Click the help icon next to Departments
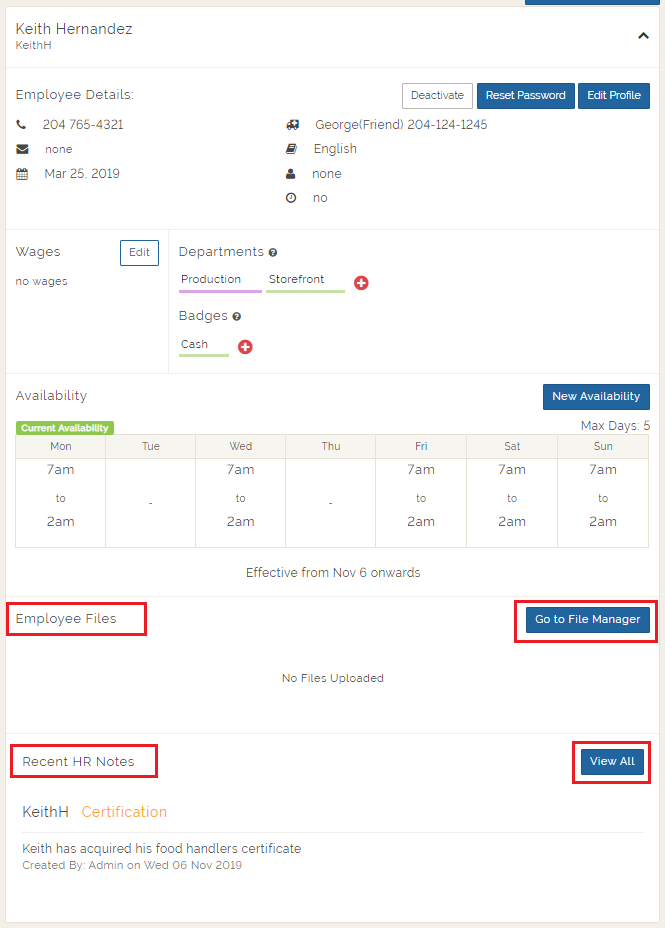This screenshot has width=665, height=928. pos(273,253)
